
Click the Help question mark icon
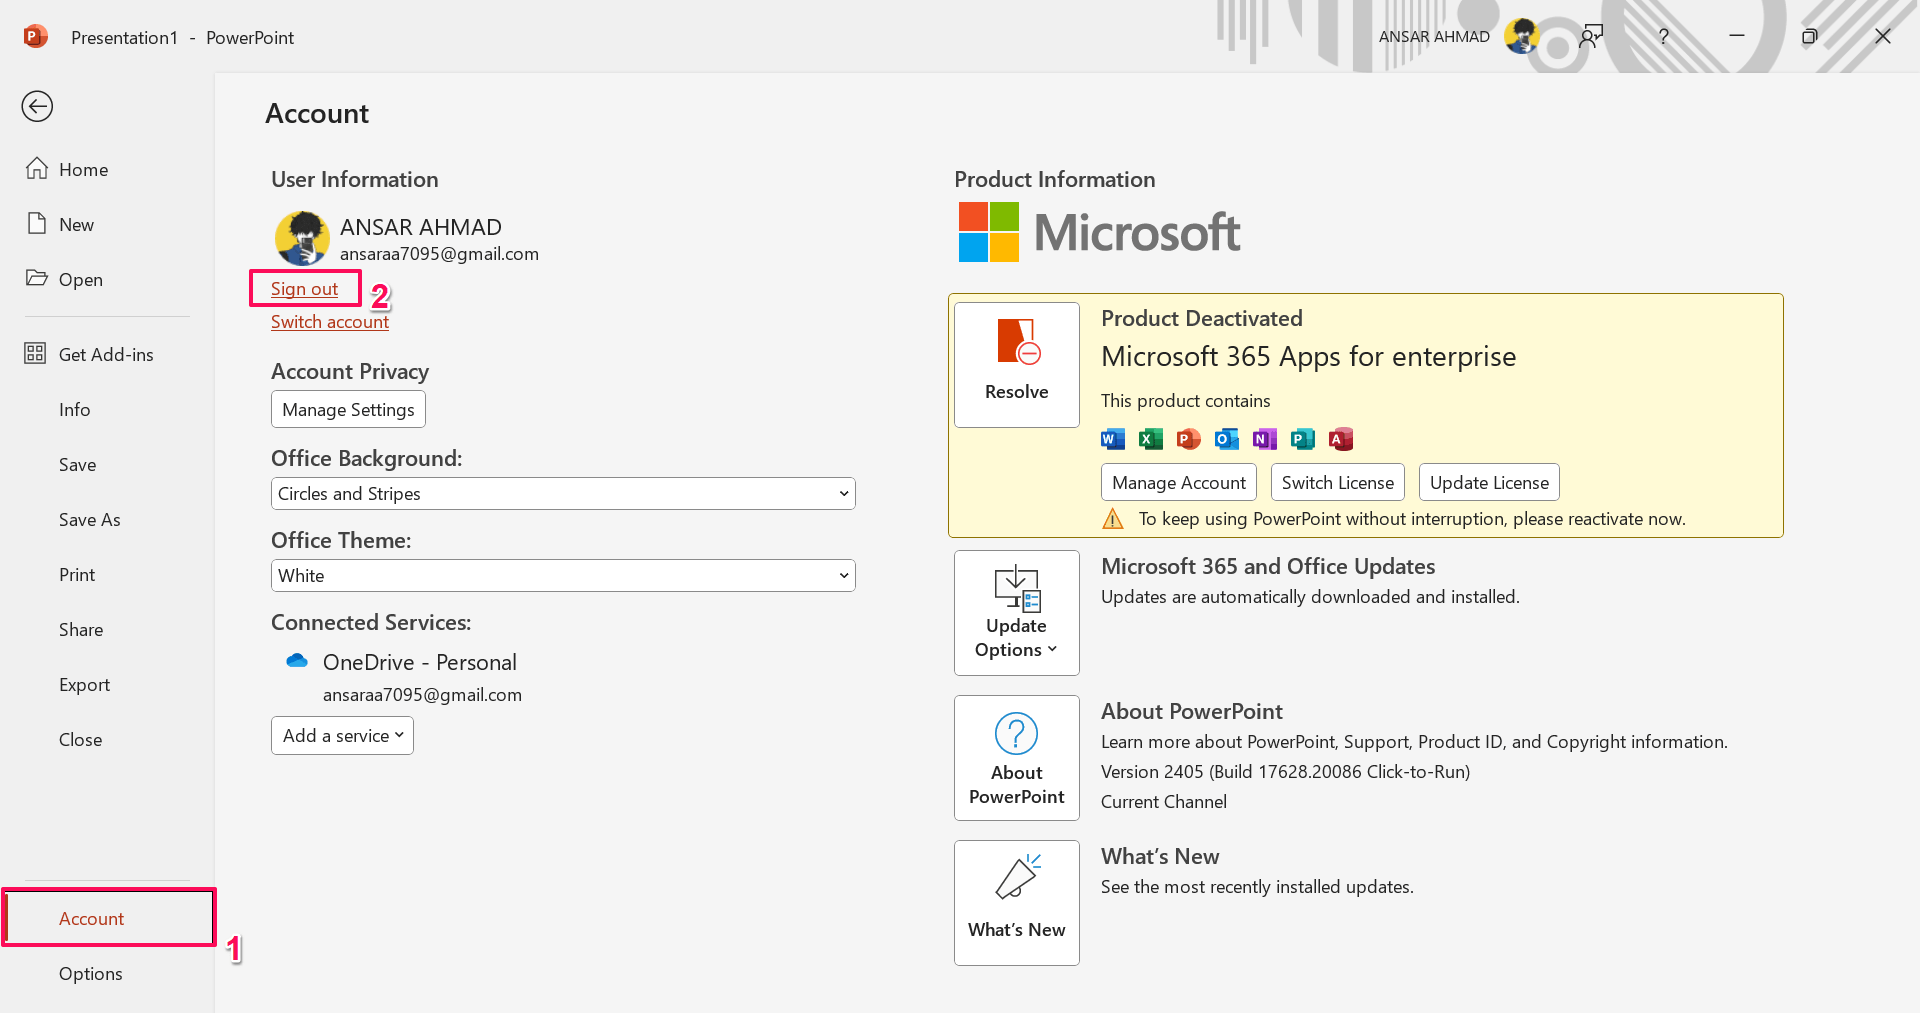(x=1664, y=37)
